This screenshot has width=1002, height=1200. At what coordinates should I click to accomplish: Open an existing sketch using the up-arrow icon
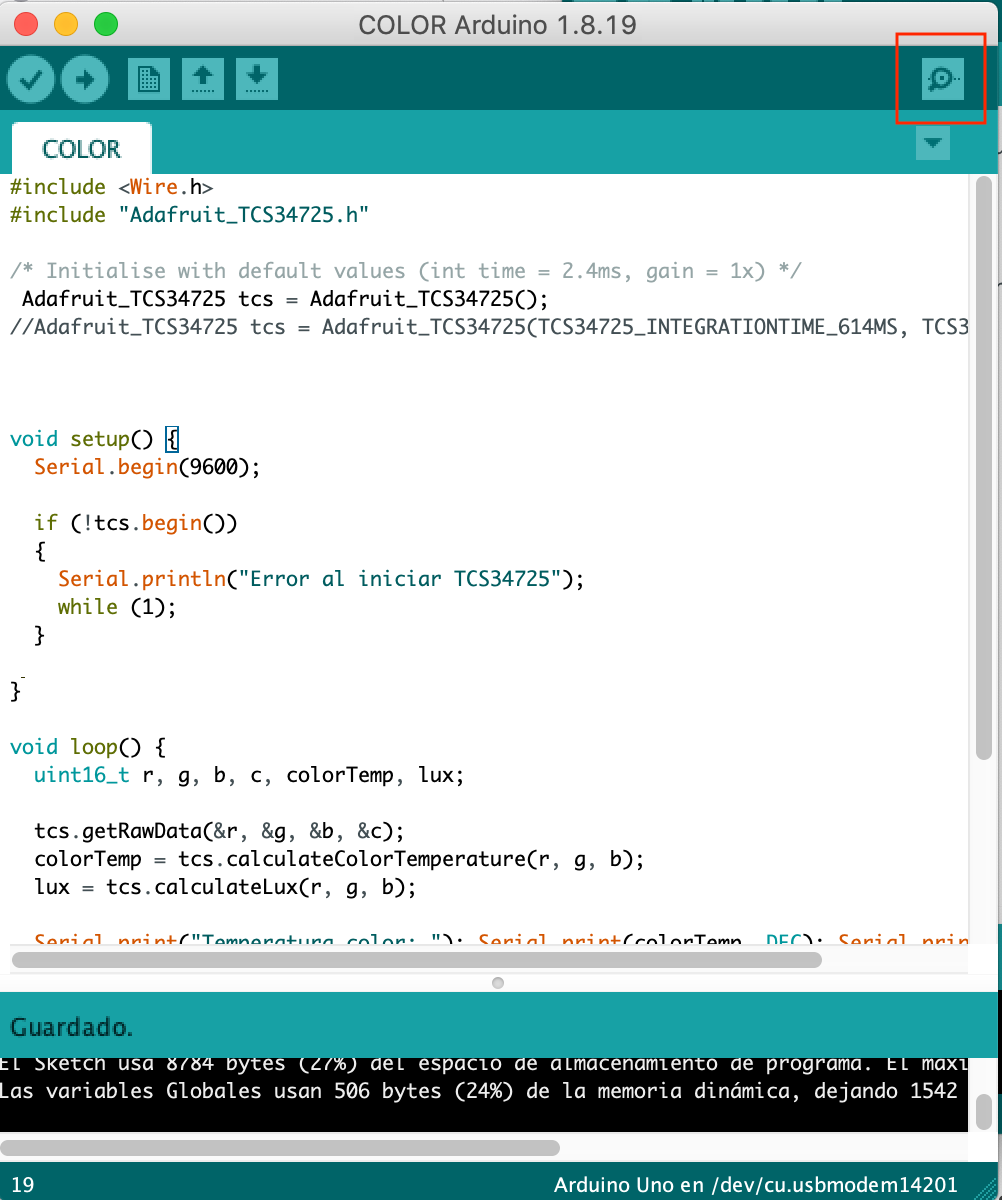[203, 80]
